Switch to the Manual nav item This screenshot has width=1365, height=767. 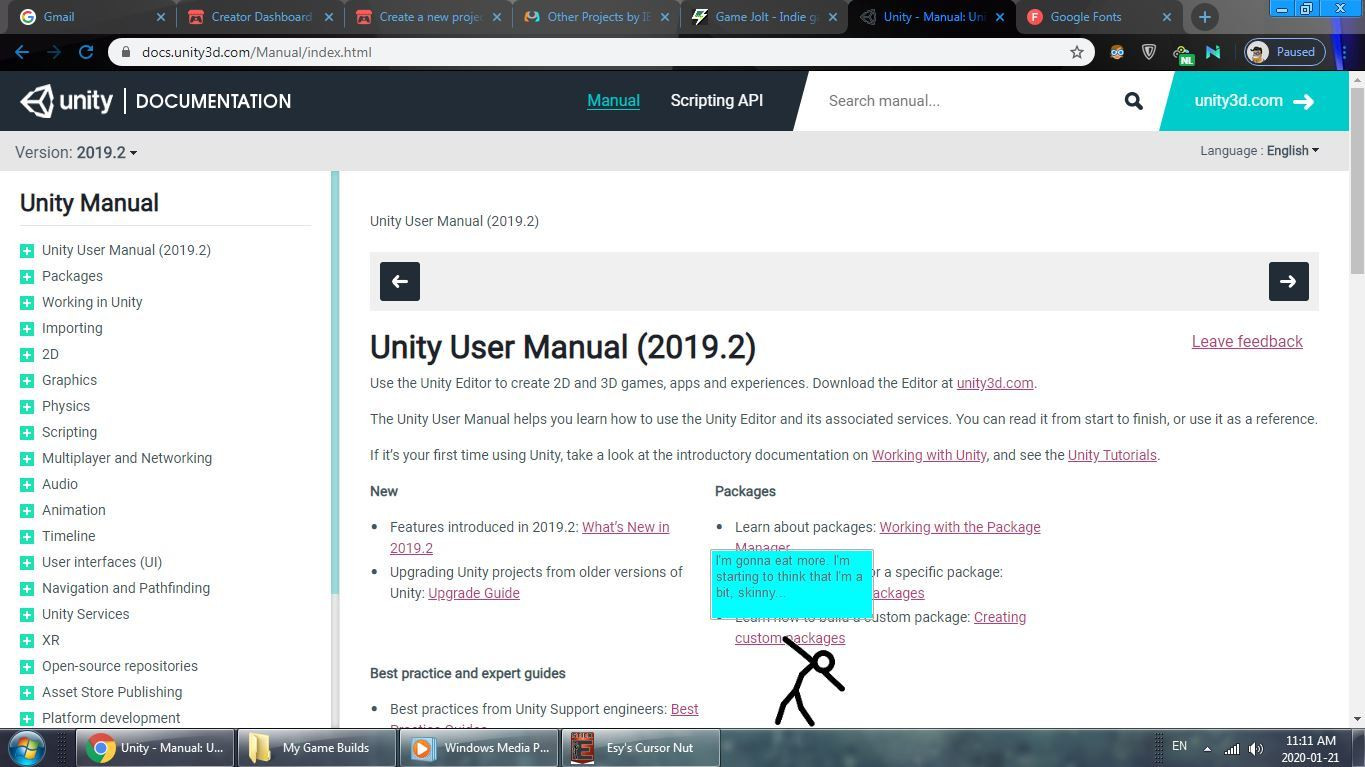(613, 100)
